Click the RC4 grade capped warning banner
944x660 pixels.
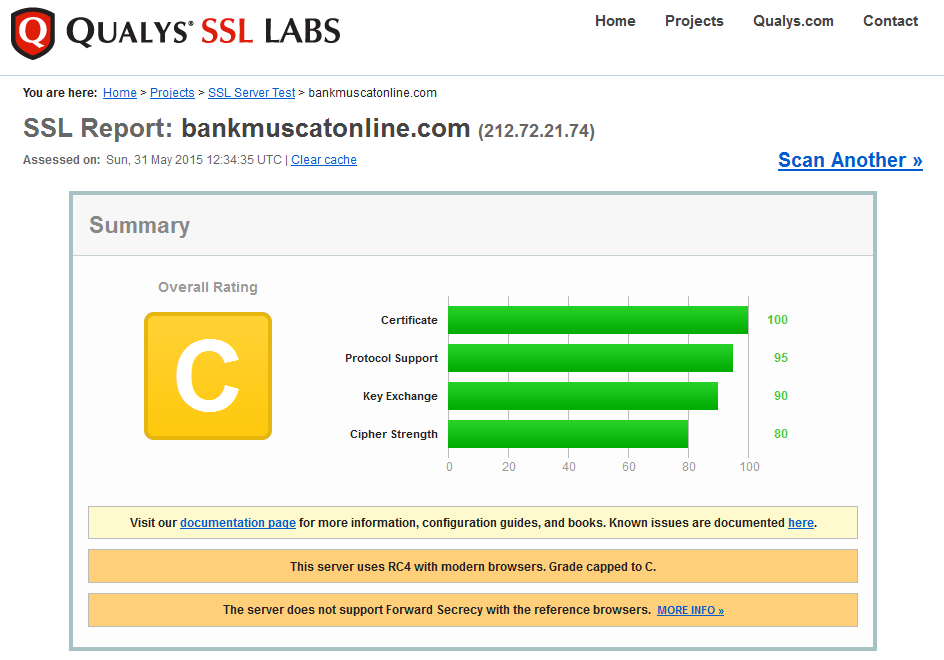pyautogui.click(x=473, y=566)
